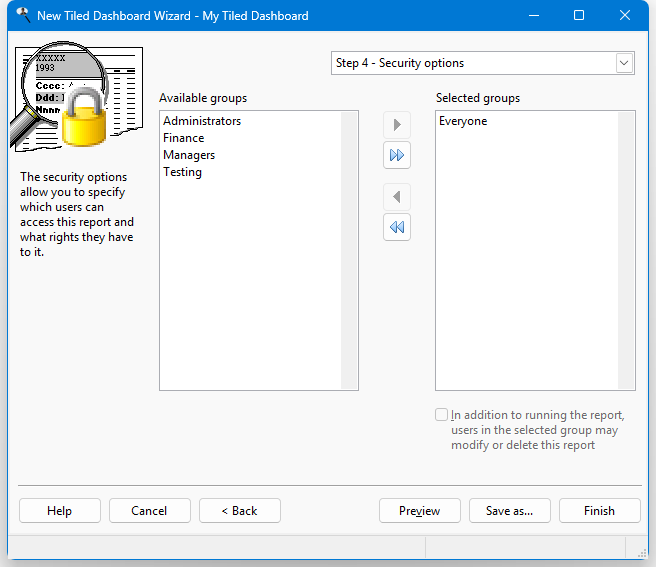Viewport: 656px width, 567px height.
Task: Go to previous step with Back
Action: pyautogui.click(x=239, y=511)
